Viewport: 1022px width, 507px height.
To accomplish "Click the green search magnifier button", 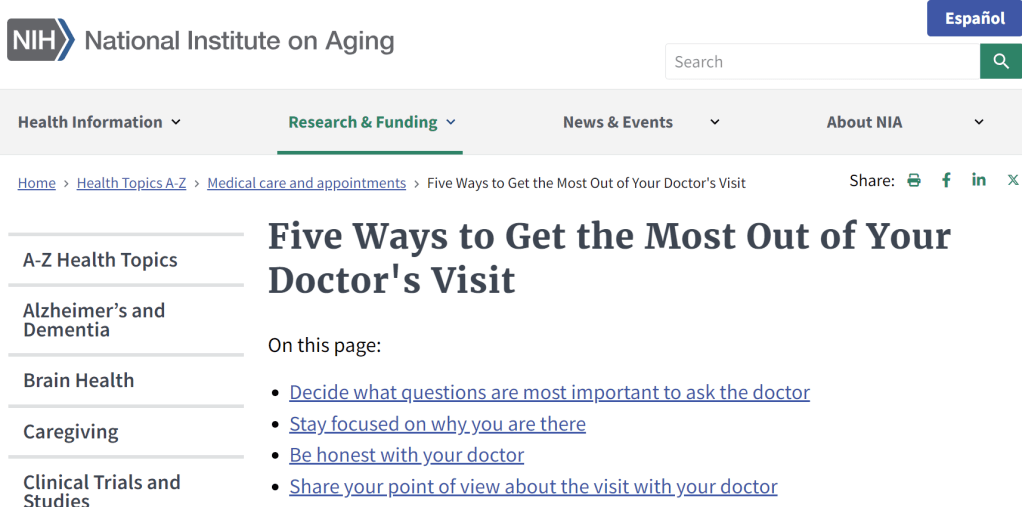I will (1000, 62).
